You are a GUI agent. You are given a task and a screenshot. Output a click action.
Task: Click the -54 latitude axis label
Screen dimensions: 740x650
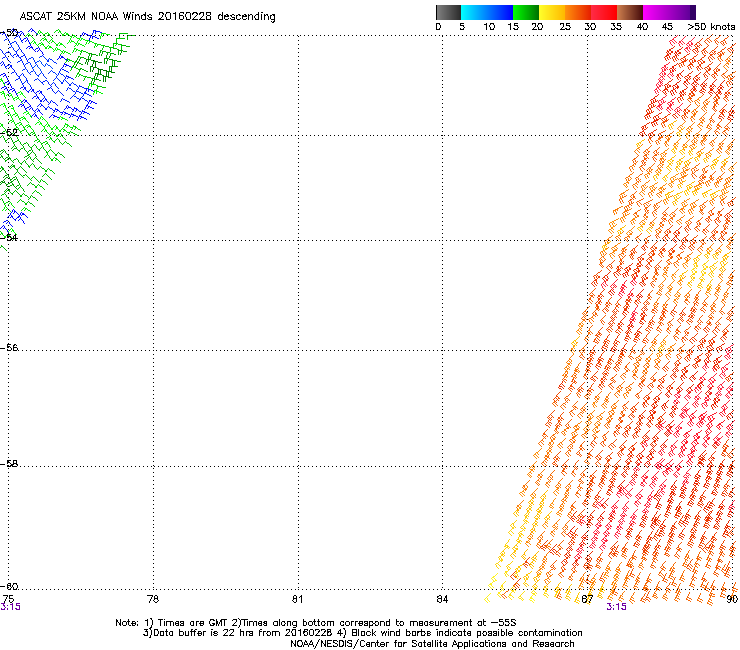[x=9, y=237]
